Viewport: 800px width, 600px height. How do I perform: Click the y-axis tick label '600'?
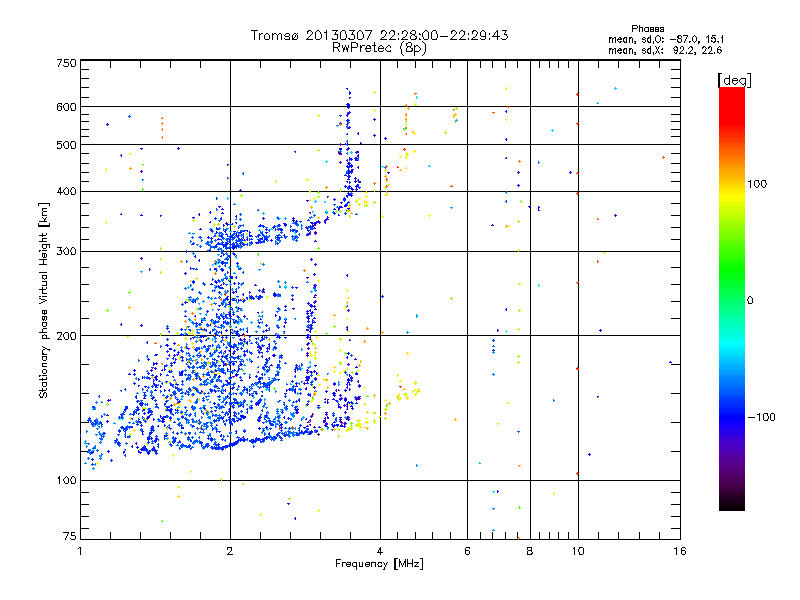coord(66,107)
